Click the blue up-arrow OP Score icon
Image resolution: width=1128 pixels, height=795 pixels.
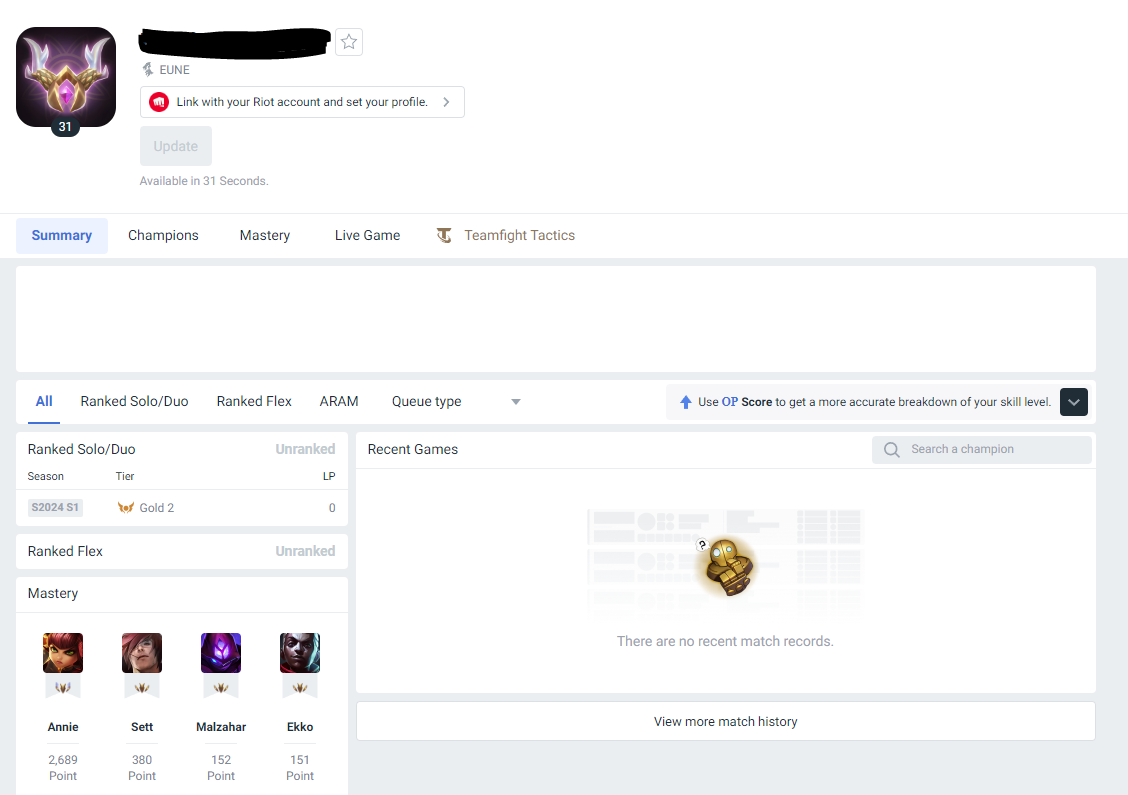pos(686,402)
